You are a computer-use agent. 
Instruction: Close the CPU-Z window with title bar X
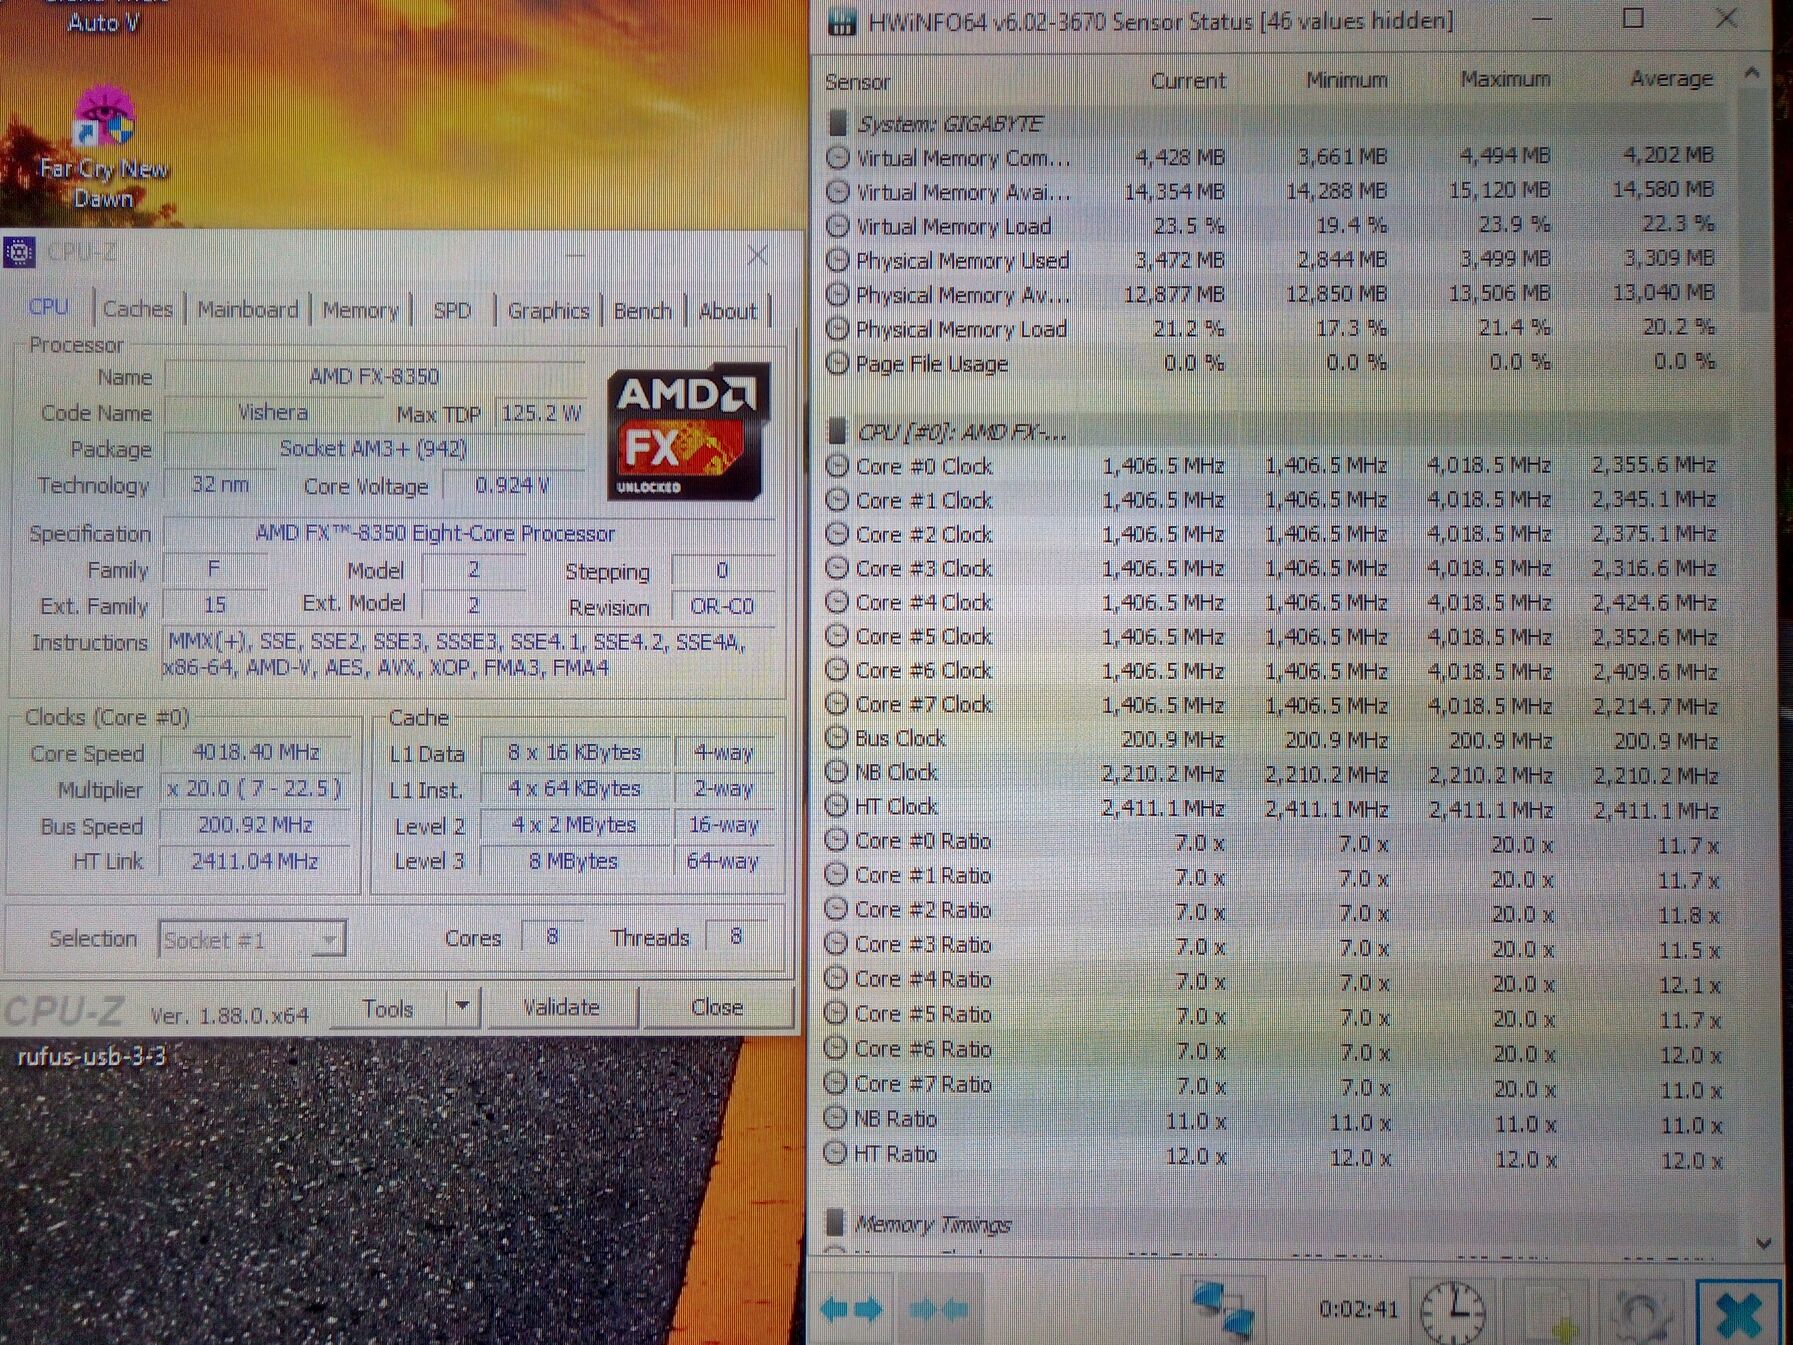757,255
